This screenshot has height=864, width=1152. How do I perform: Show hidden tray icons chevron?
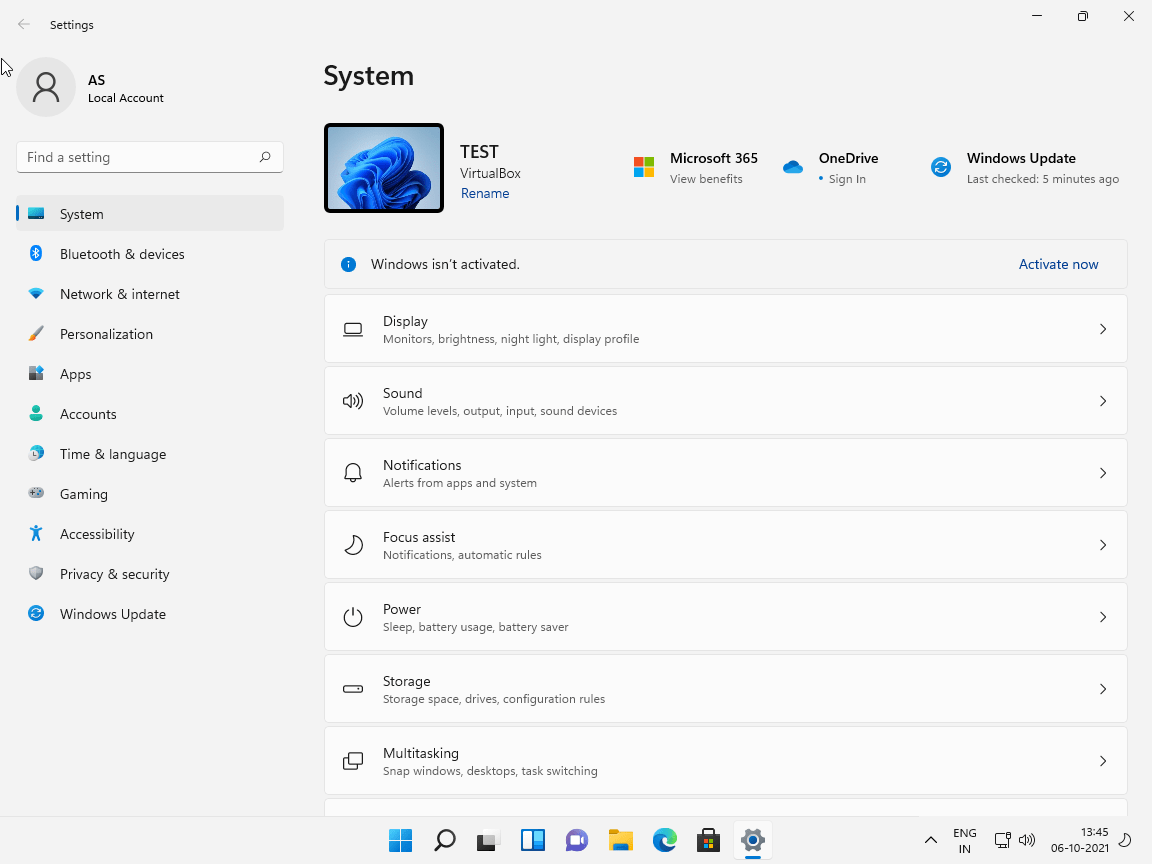[x=930, y=840]
